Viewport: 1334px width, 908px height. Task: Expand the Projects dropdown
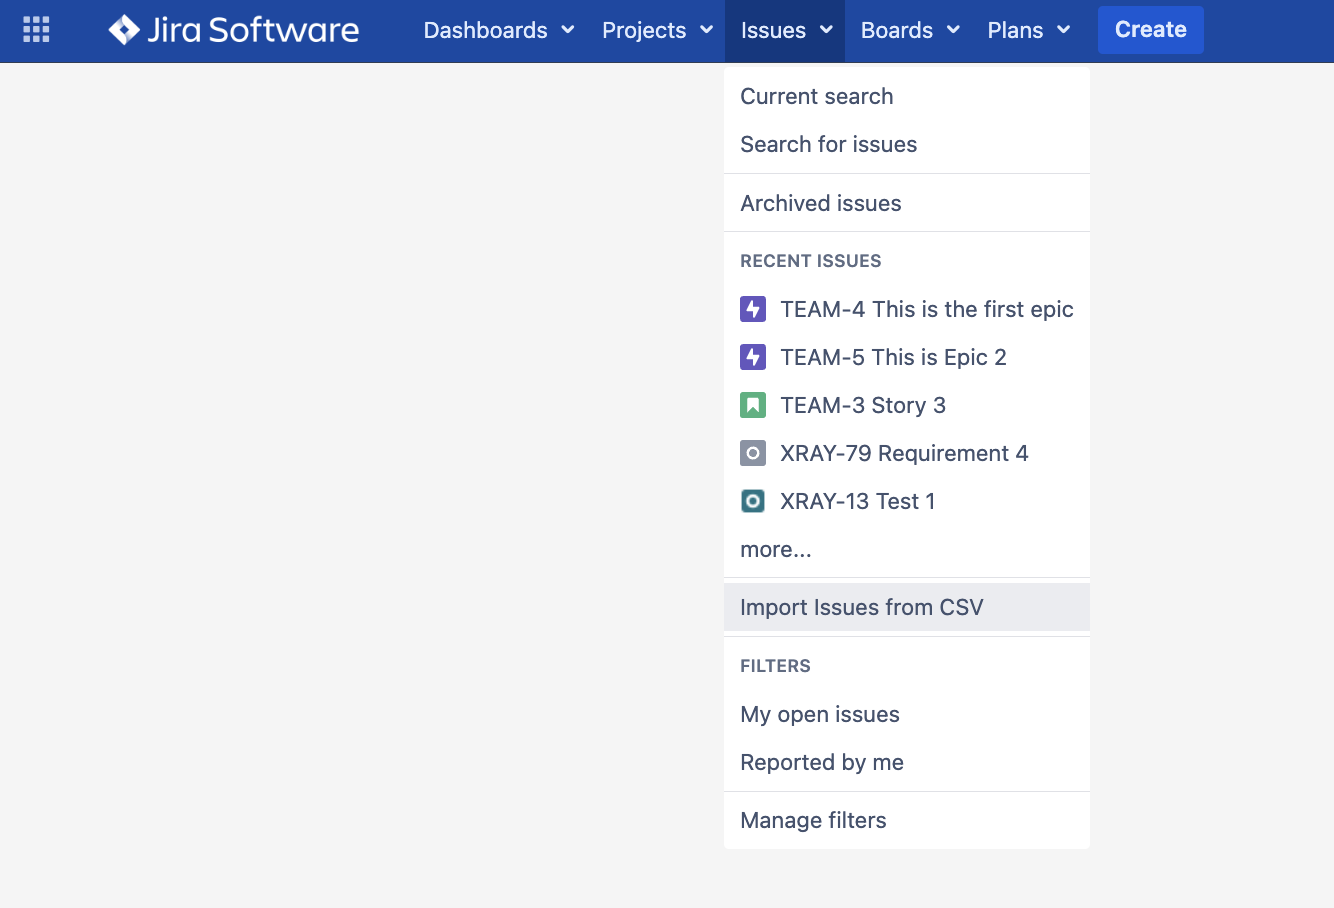[x=657, y=30]
